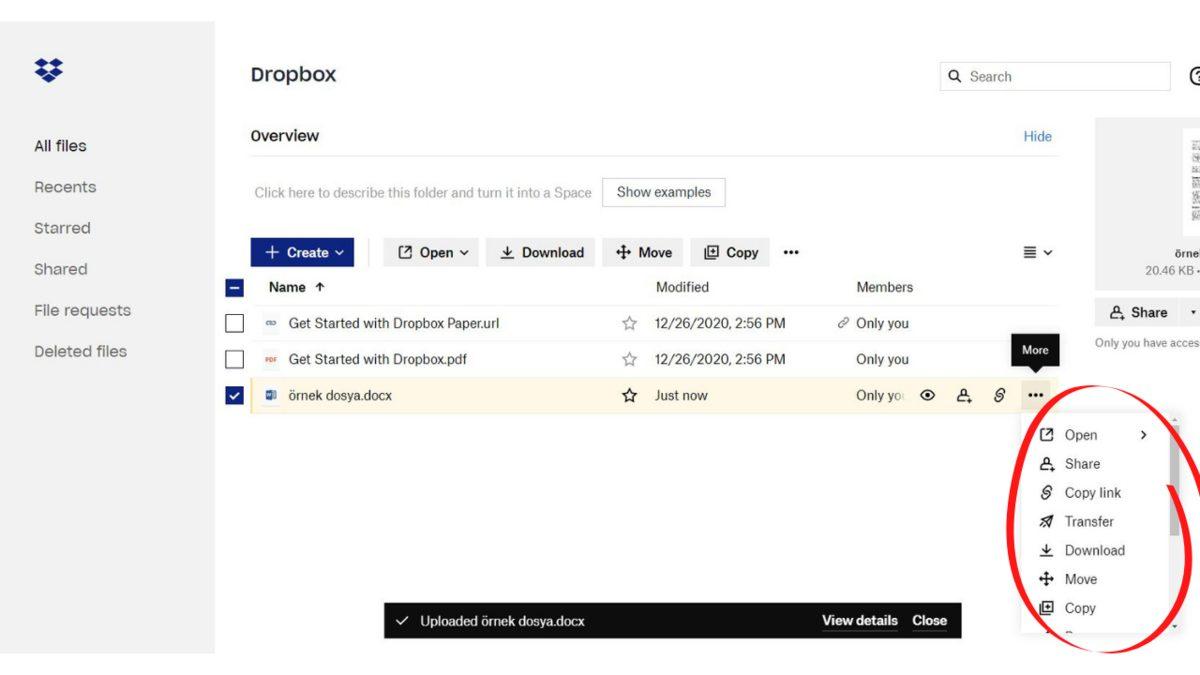Click the Hide link next to Overview
The height and width of the screenshot is (675, 1200).
point(1038,136)
